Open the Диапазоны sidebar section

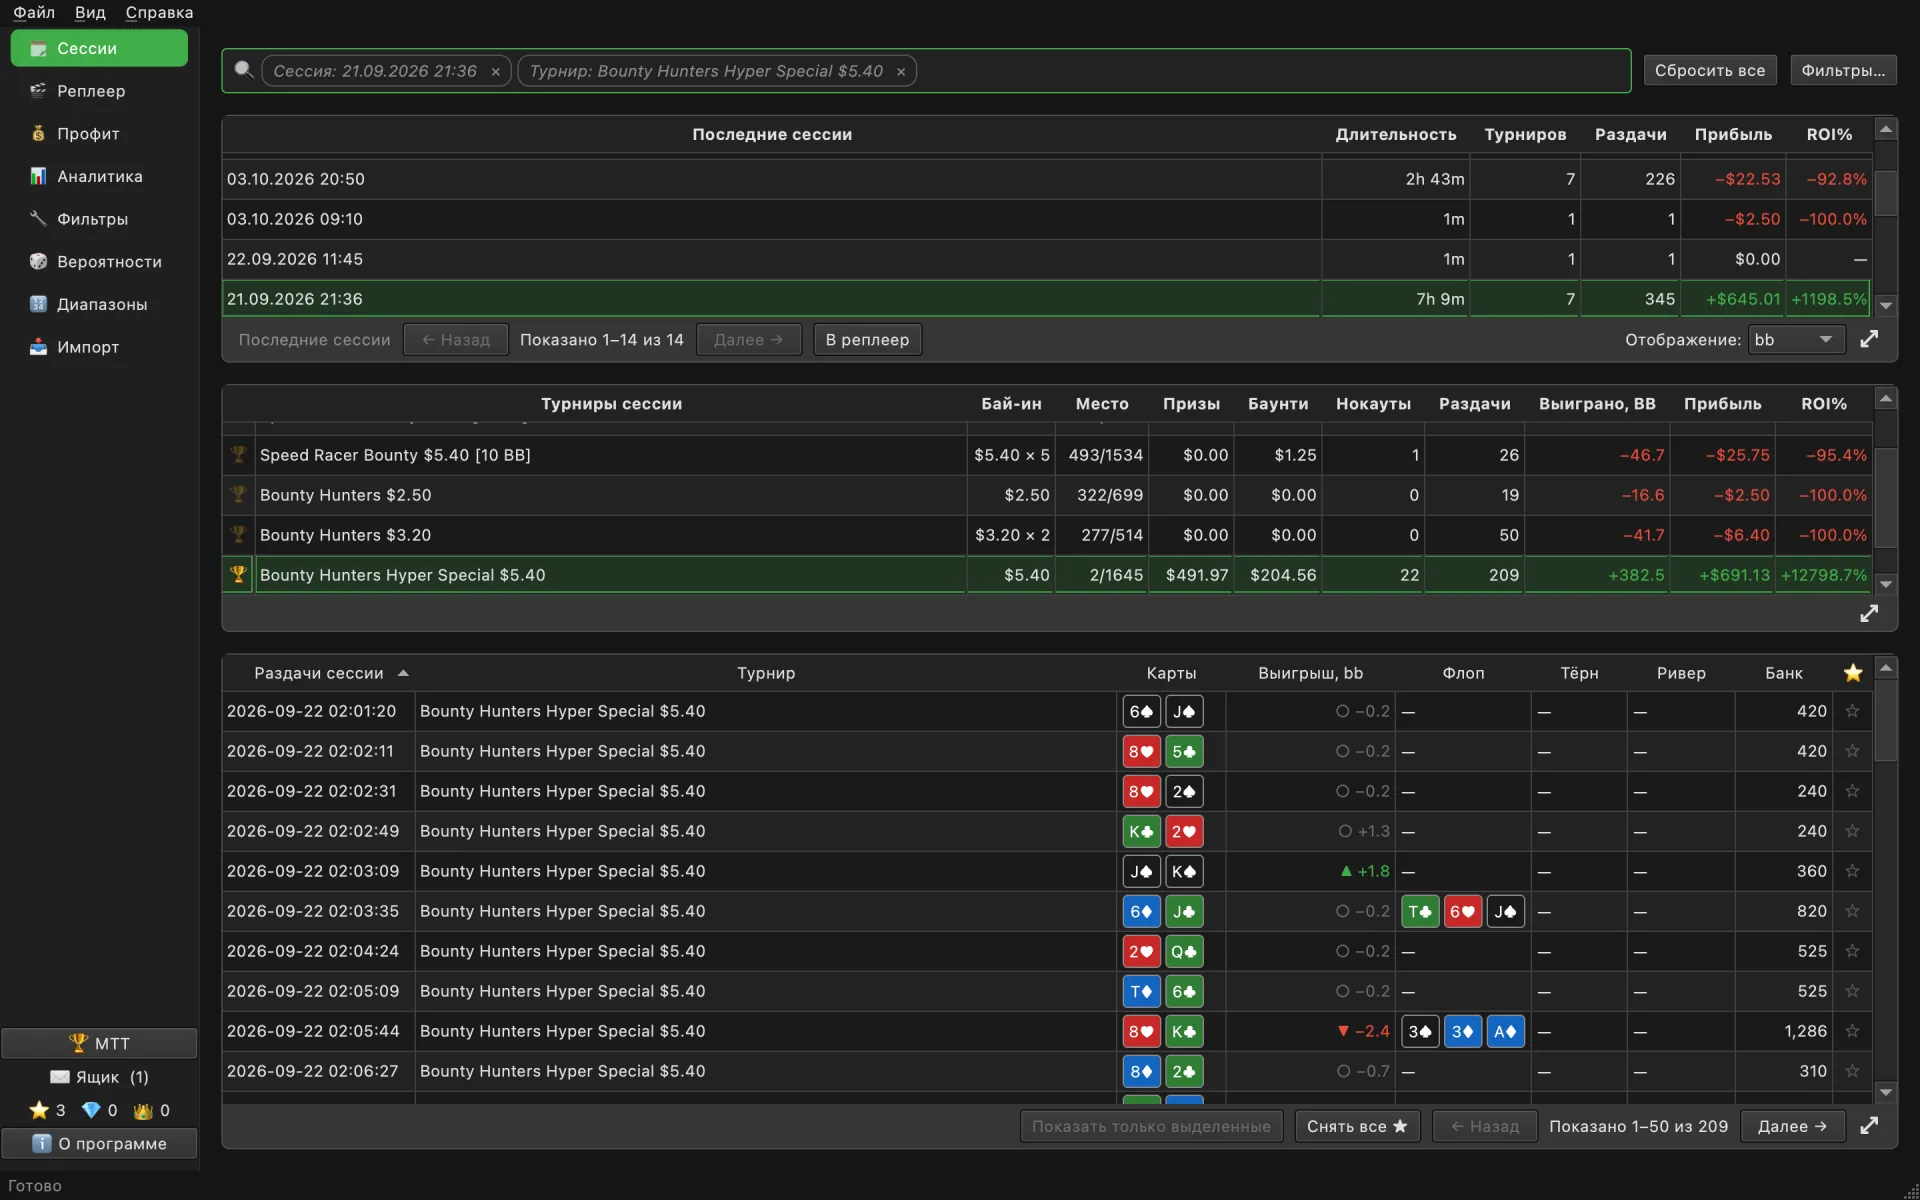tap(99, 304)
